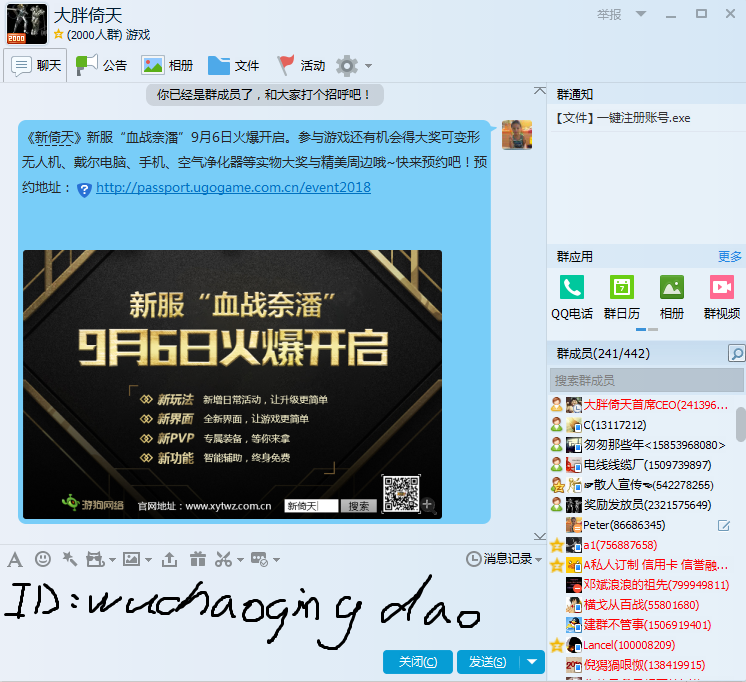
Task: Select member 匆匆那些年<15853968080>
Action: pyautogui.click(x=642, y=445)
